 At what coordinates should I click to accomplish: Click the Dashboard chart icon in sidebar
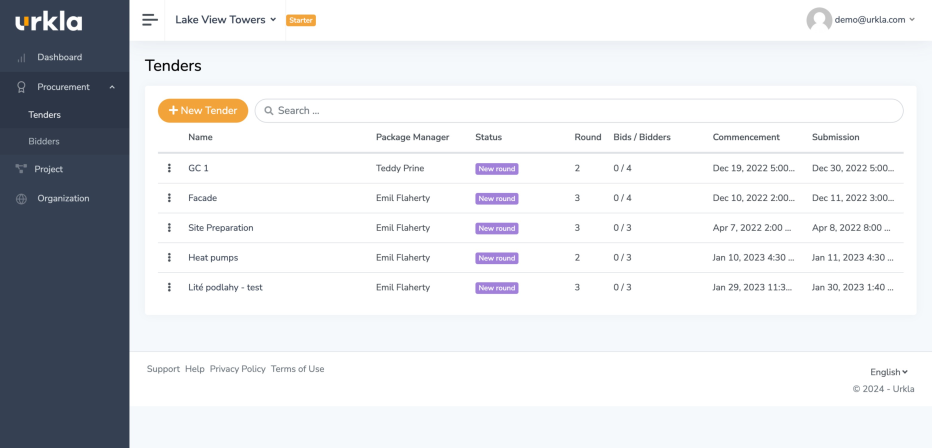coord(21,58)
